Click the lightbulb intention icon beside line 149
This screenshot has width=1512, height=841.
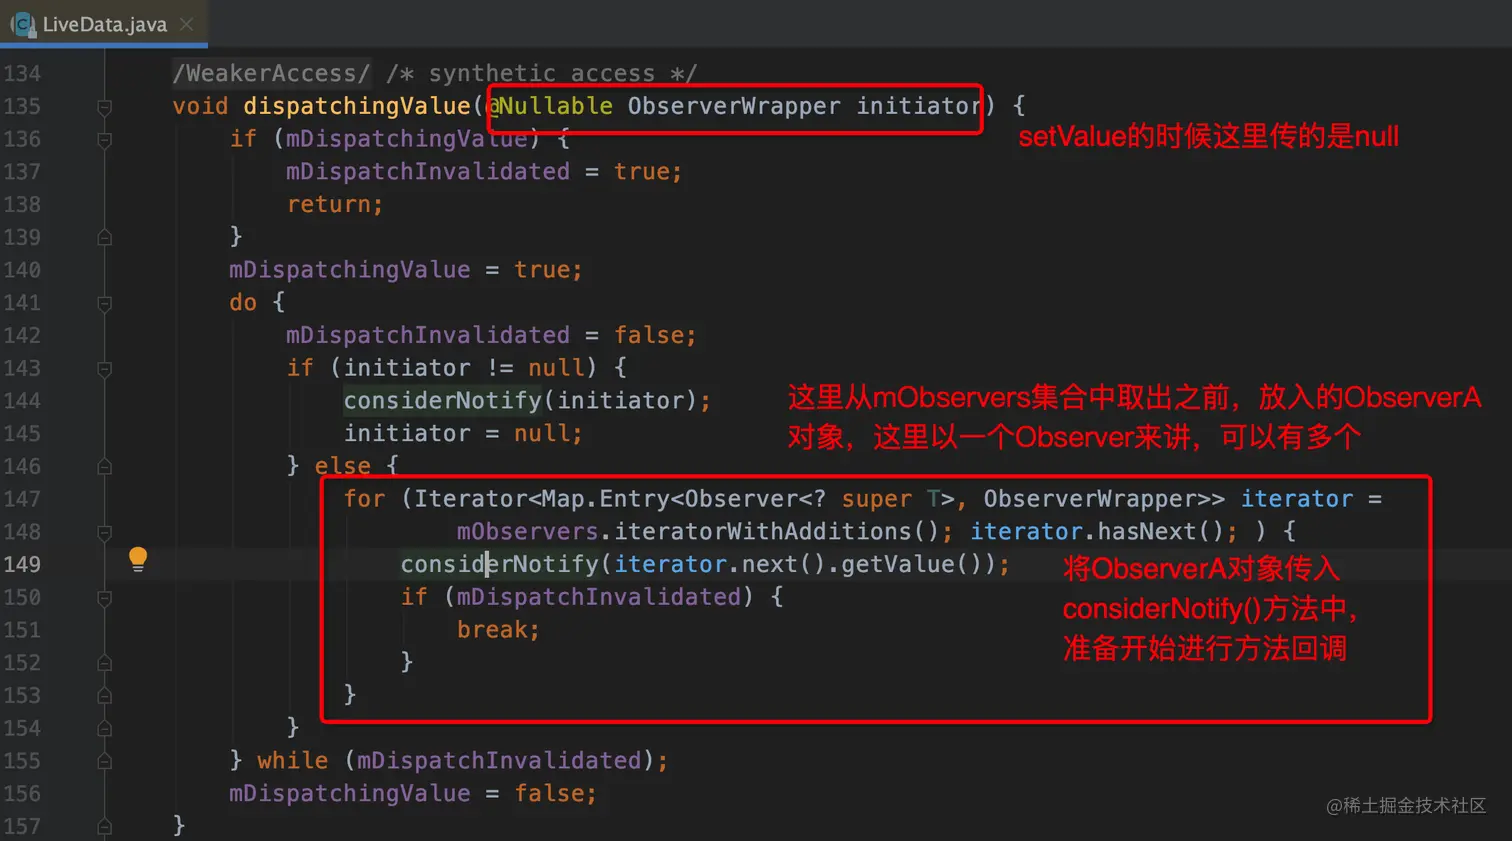[138, 559]
